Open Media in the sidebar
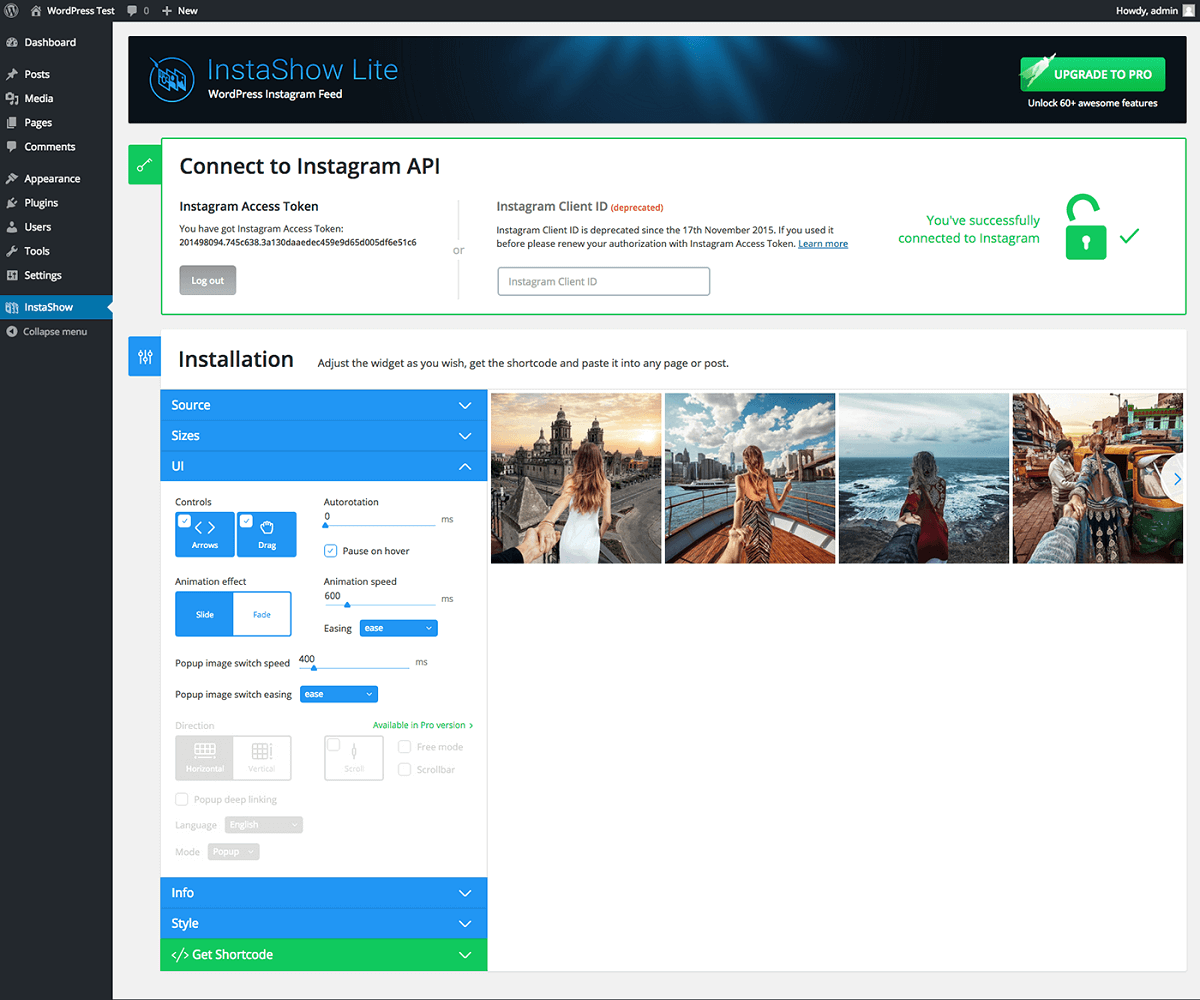 click(x=39, y=99)
